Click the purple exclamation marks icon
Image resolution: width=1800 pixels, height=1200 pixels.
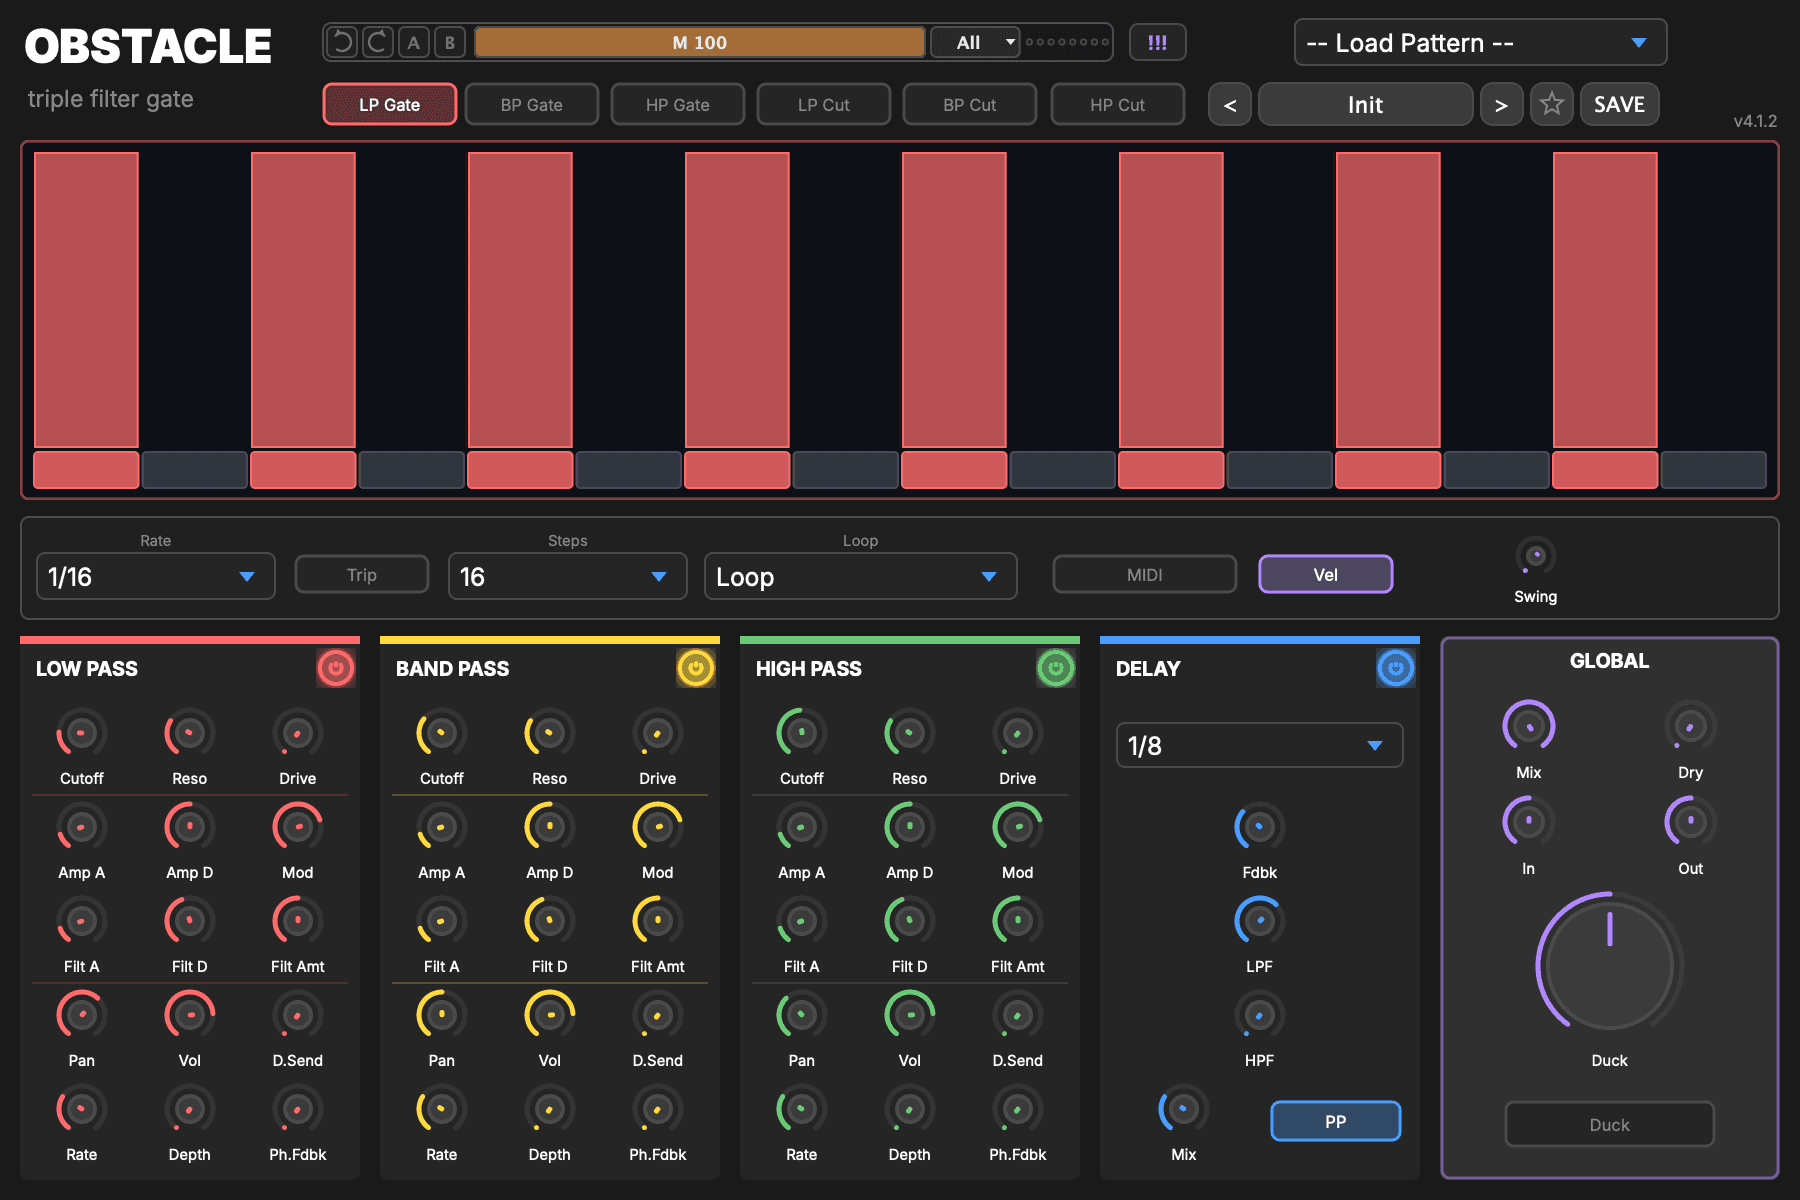[x=1157, y=43]
